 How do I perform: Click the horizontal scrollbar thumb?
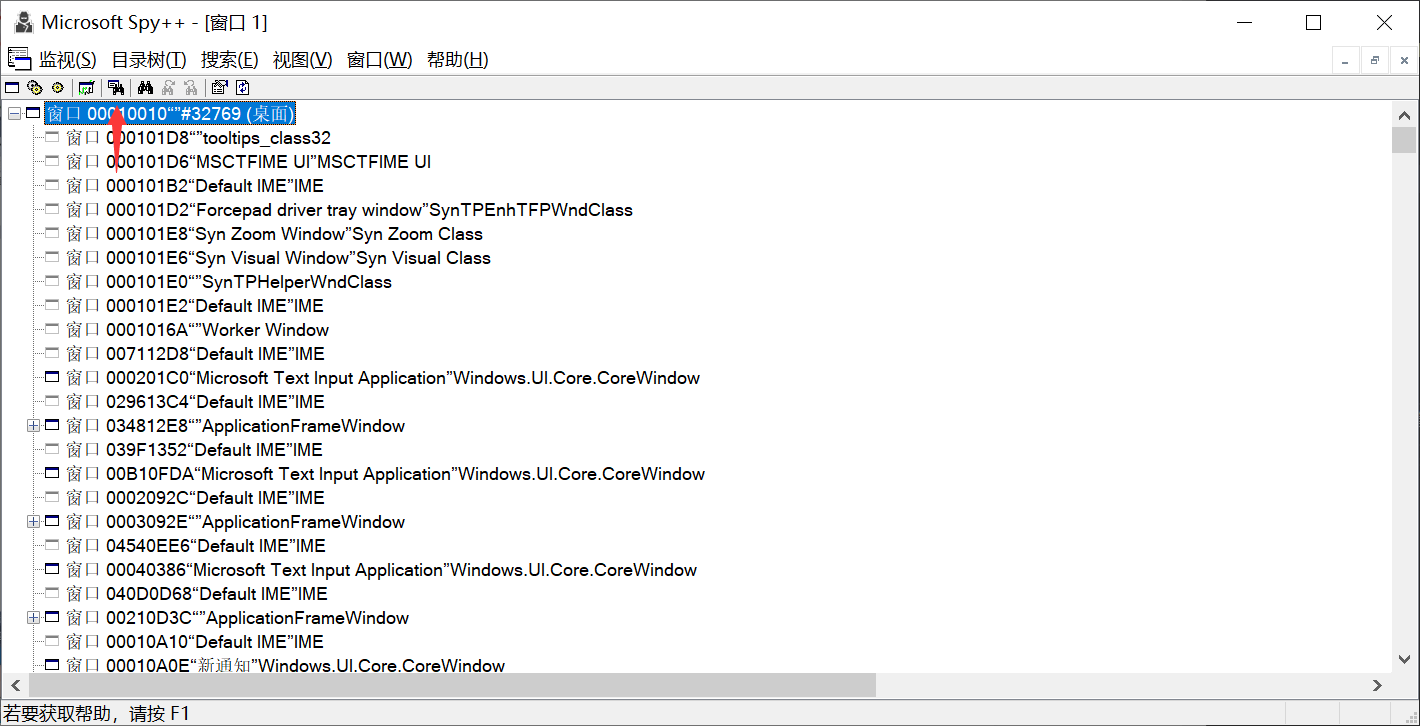coord(452,685)
